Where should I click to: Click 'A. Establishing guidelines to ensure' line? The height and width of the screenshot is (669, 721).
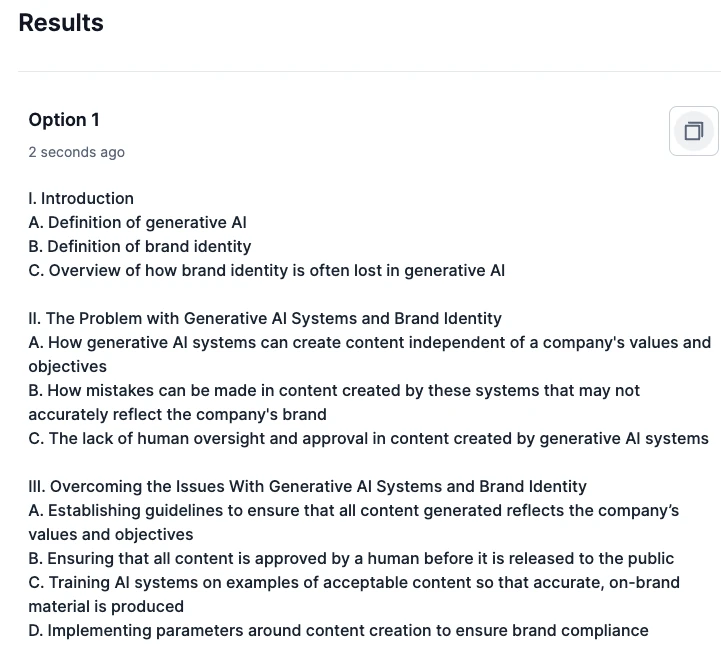pyautogui.click(x=354, y=510)
